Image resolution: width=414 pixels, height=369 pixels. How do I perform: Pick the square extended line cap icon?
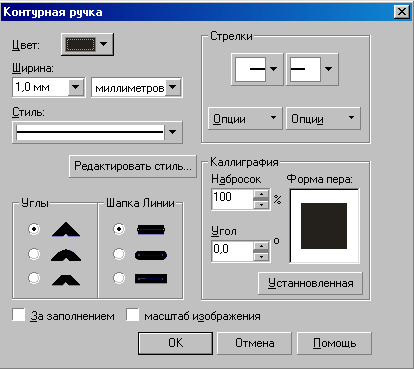coord(151,279)
